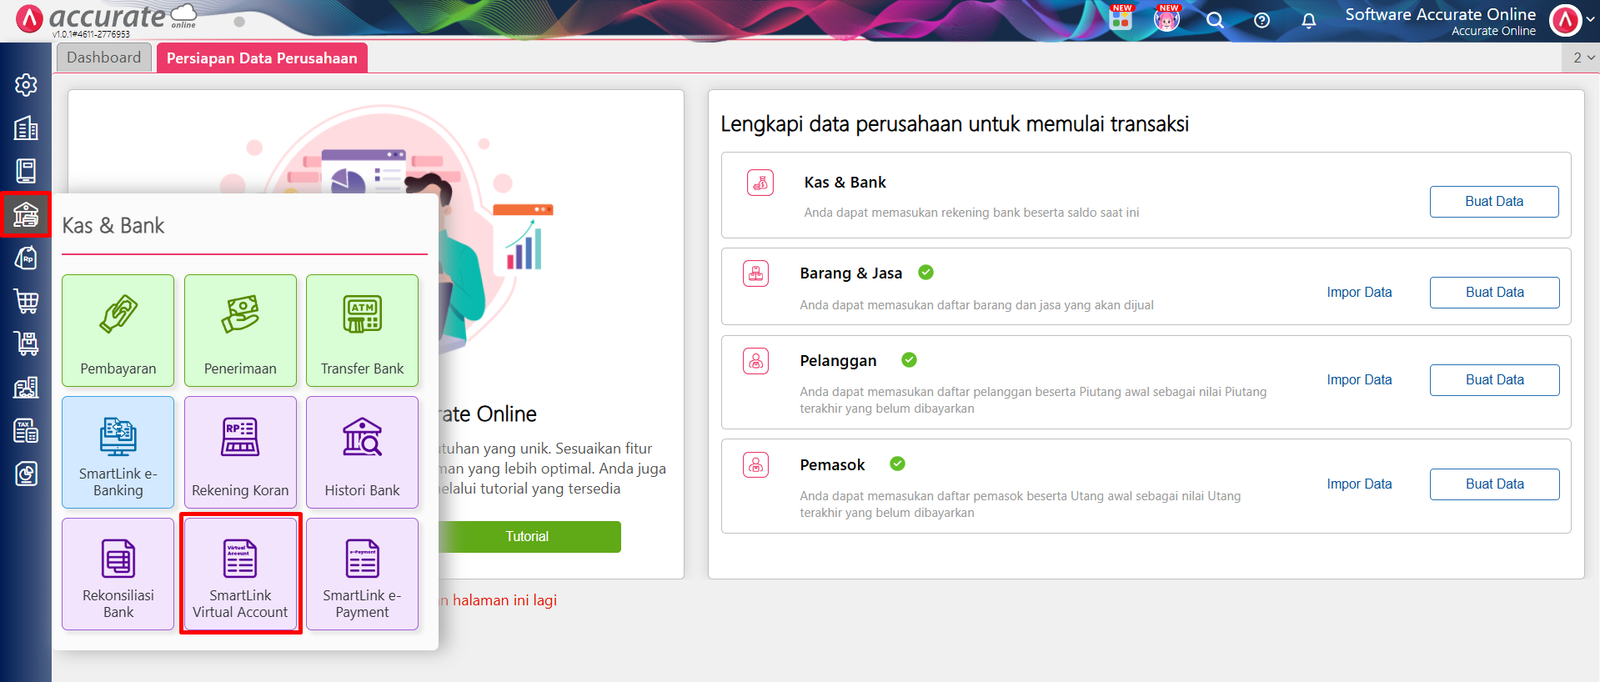Open the notifications bell
The width and height of the screenshot is (1600, 682).
coord(1309,20)
